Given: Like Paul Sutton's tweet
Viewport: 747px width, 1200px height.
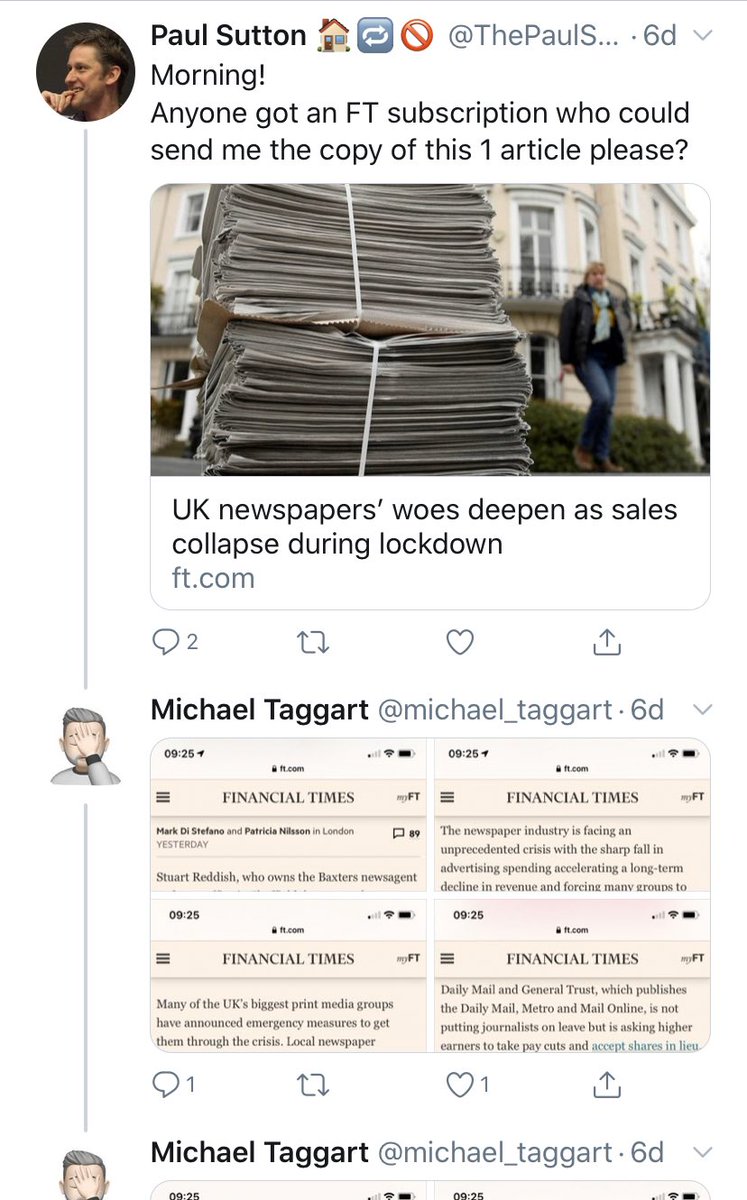Looking at the screenshot, I should click(x=459, y=642).
